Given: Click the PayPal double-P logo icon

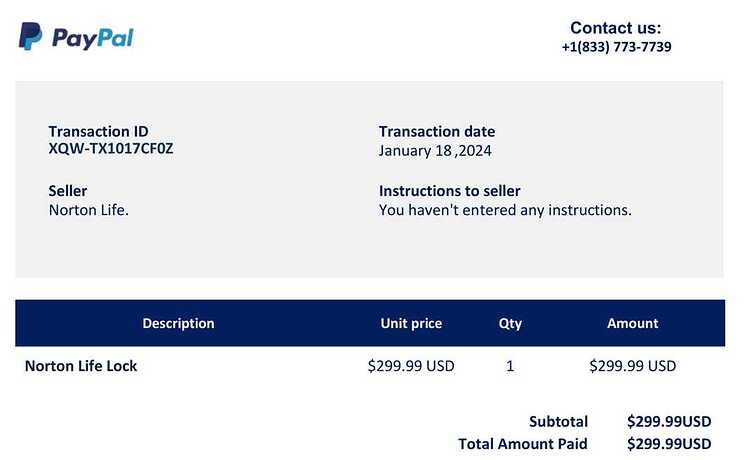Looking at the screenshot, I should click(30, 36).
